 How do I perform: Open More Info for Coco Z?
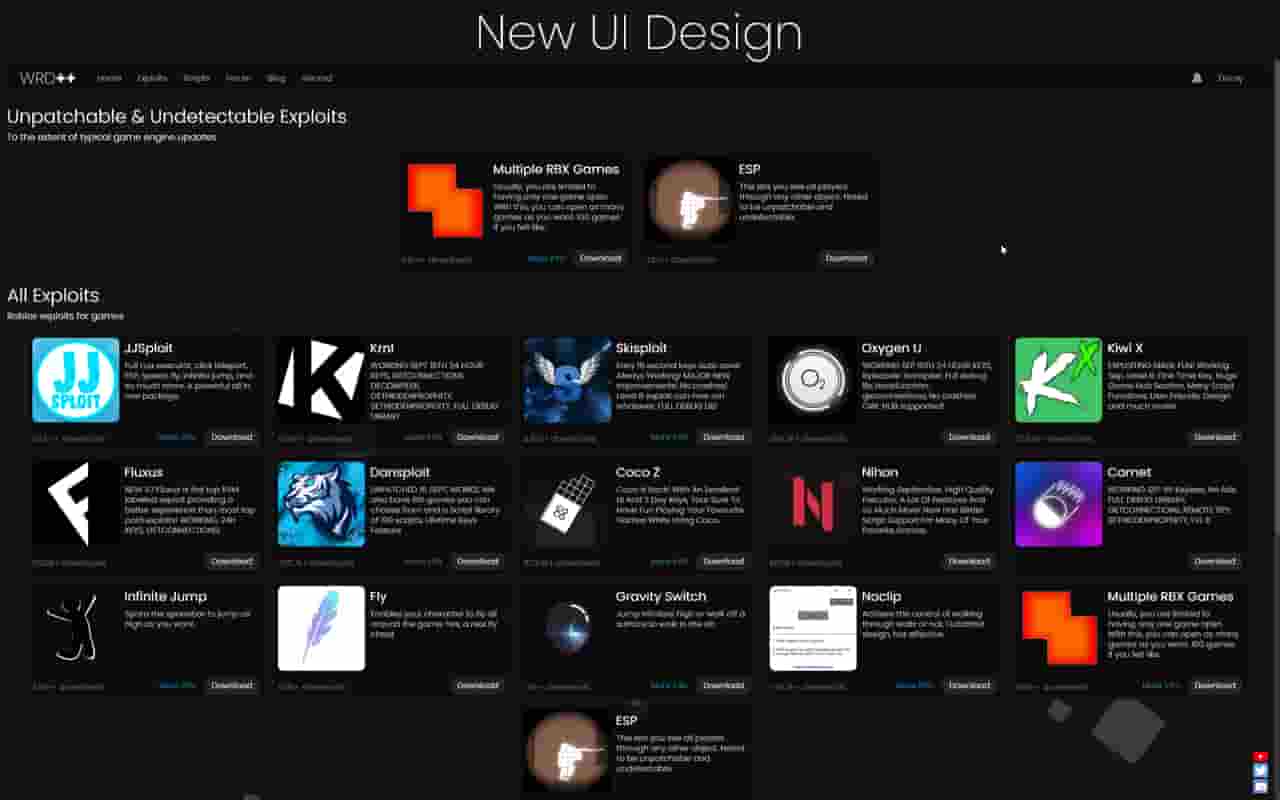tap(669, 561)
